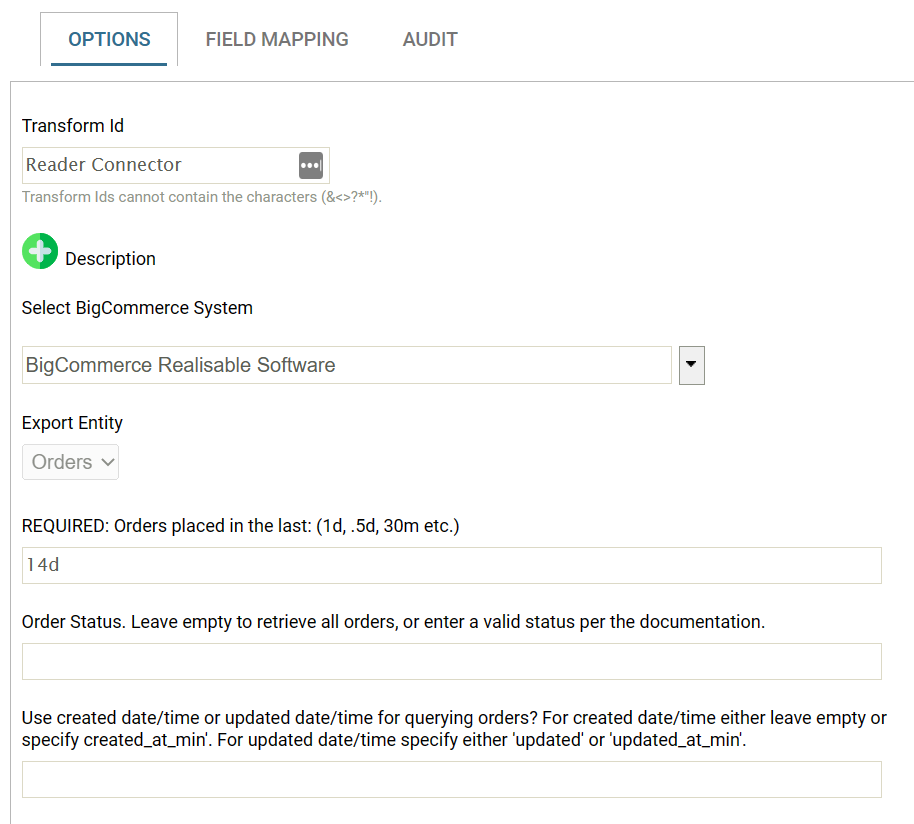This screenshot has height=824, width=914.
Task: Expand Description with the green plus icon
Action: [x=40, y=251]
